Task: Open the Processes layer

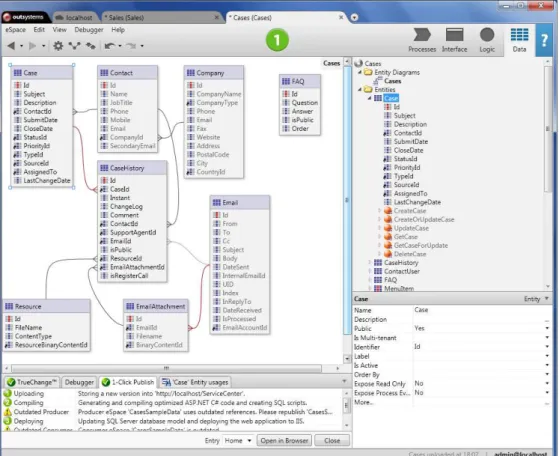Action: [x=422, y=40]
